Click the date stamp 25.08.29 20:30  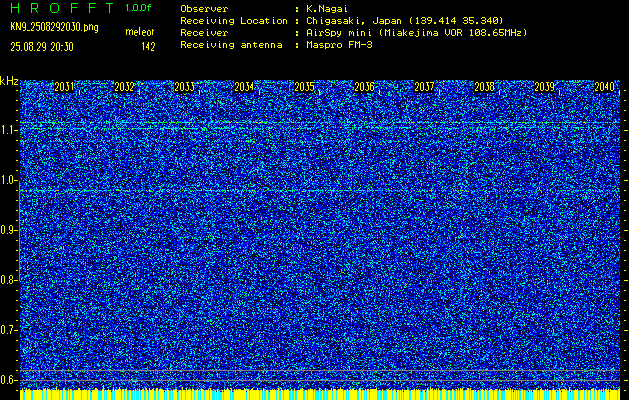coord(42,47)
